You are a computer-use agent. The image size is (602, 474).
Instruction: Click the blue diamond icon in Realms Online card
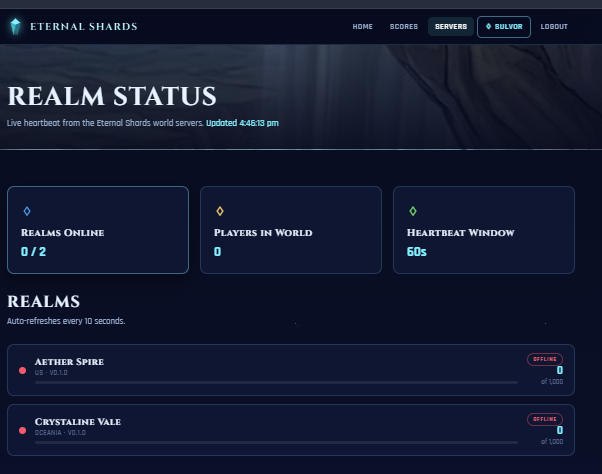point(27,211)
